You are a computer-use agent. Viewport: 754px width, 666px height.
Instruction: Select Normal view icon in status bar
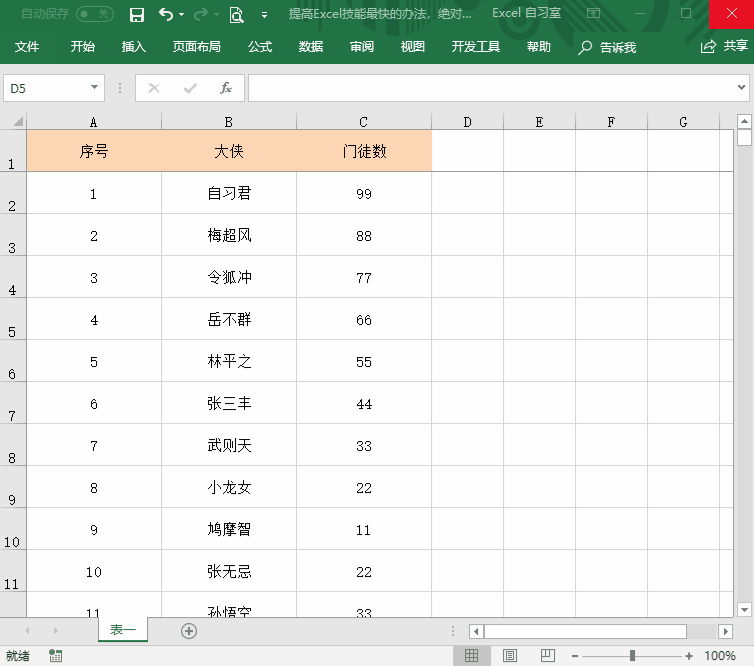click(x=472, y=656)
